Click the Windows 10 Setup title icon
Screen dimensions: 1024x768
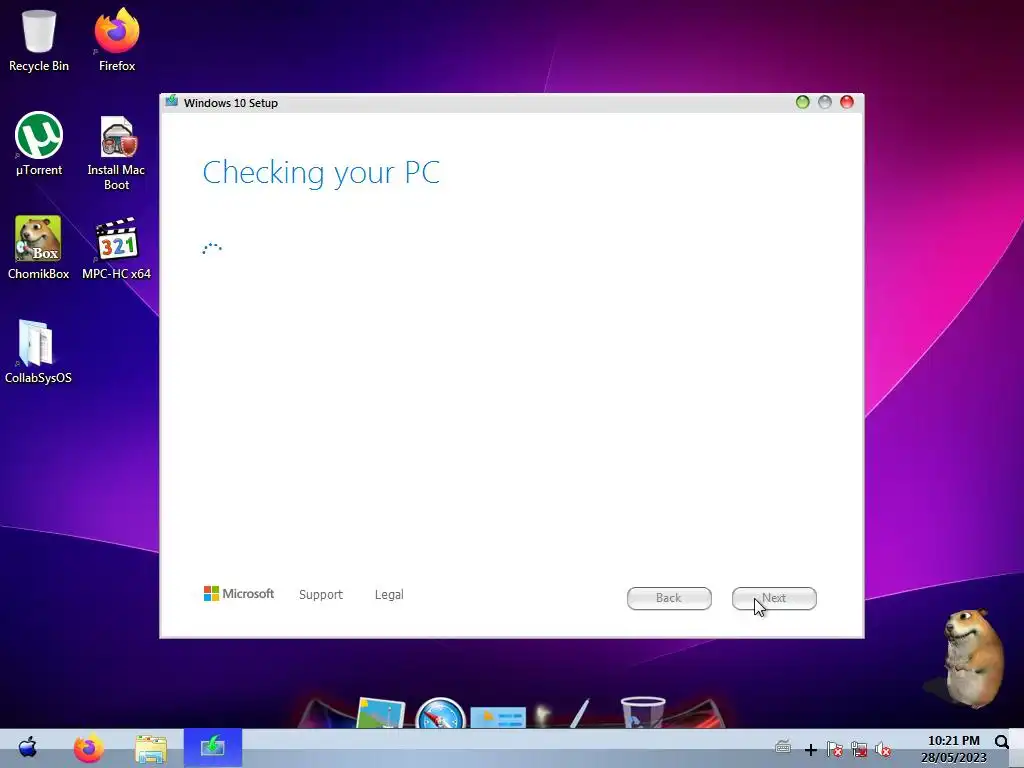[172, 101]
